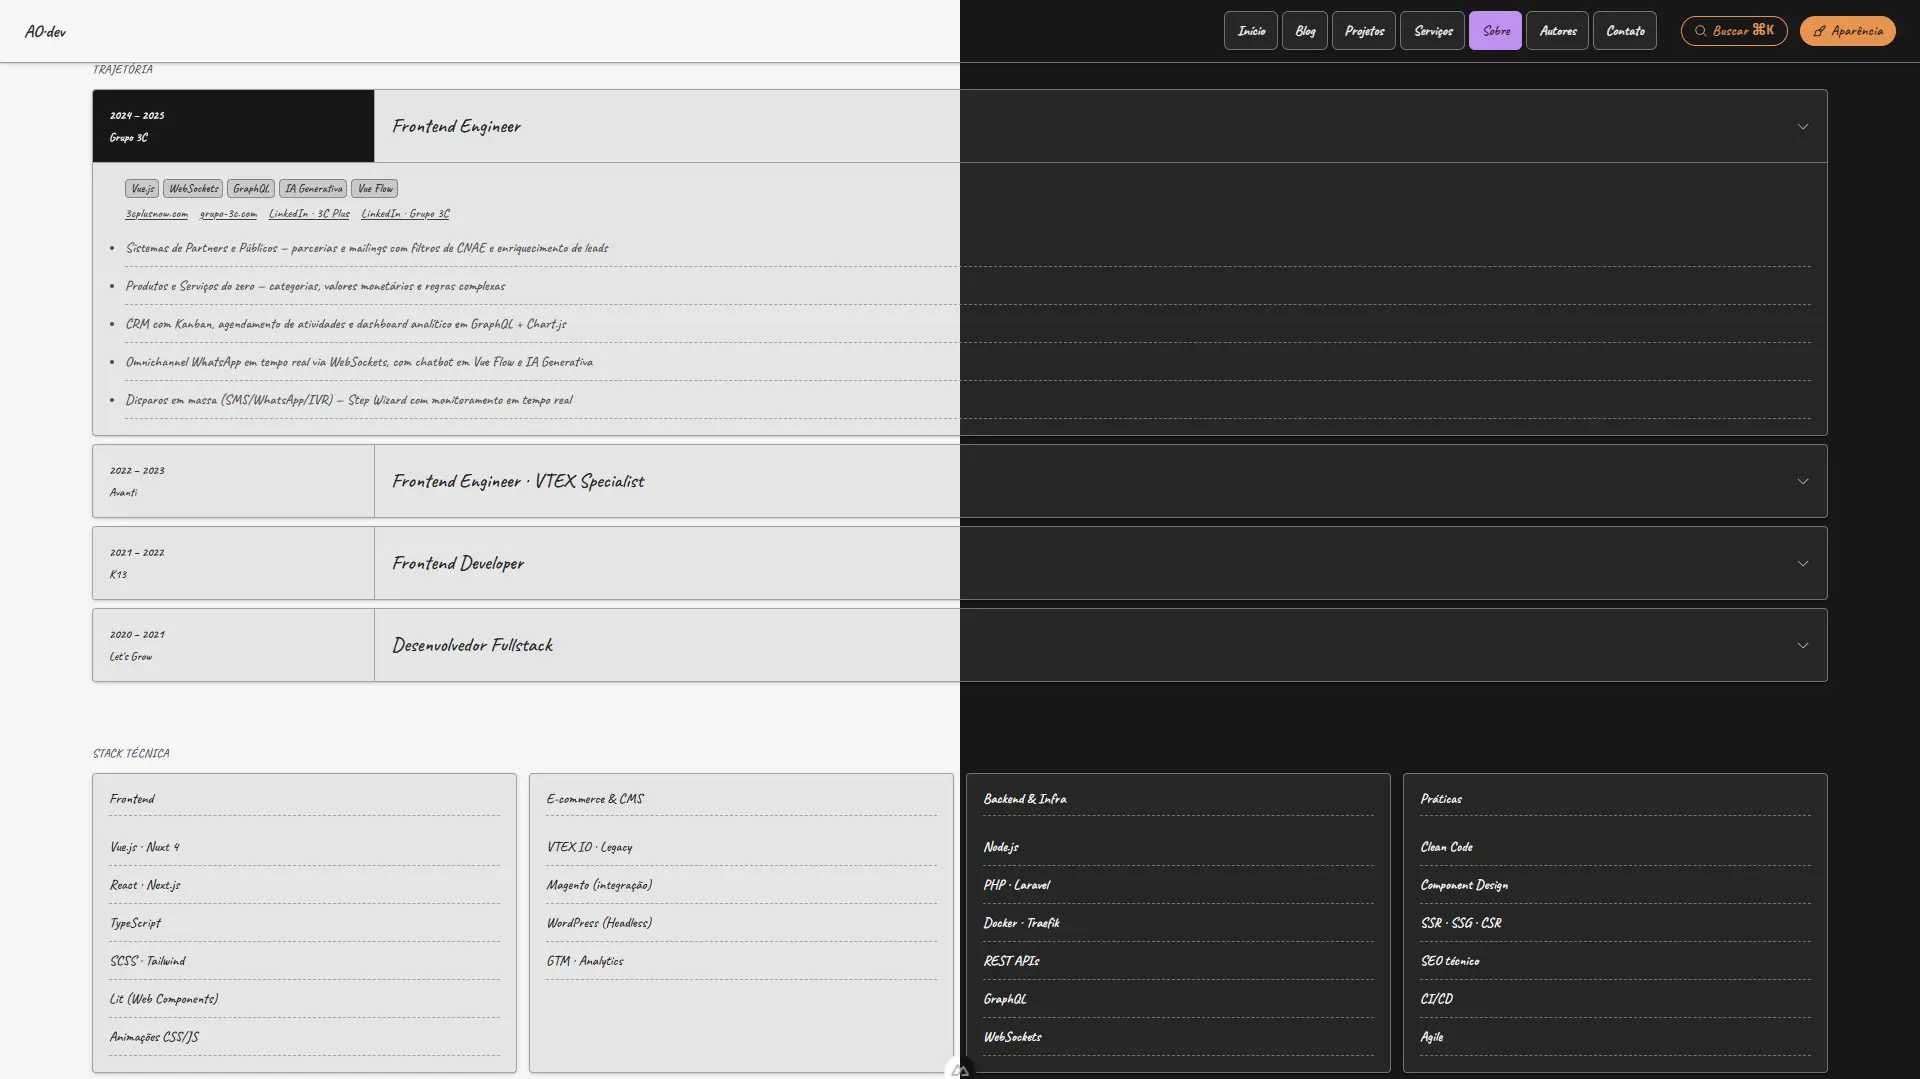The image size is (1920, 1079).
Task: Click the SEO técnico row
Action: coord(1615,961)
